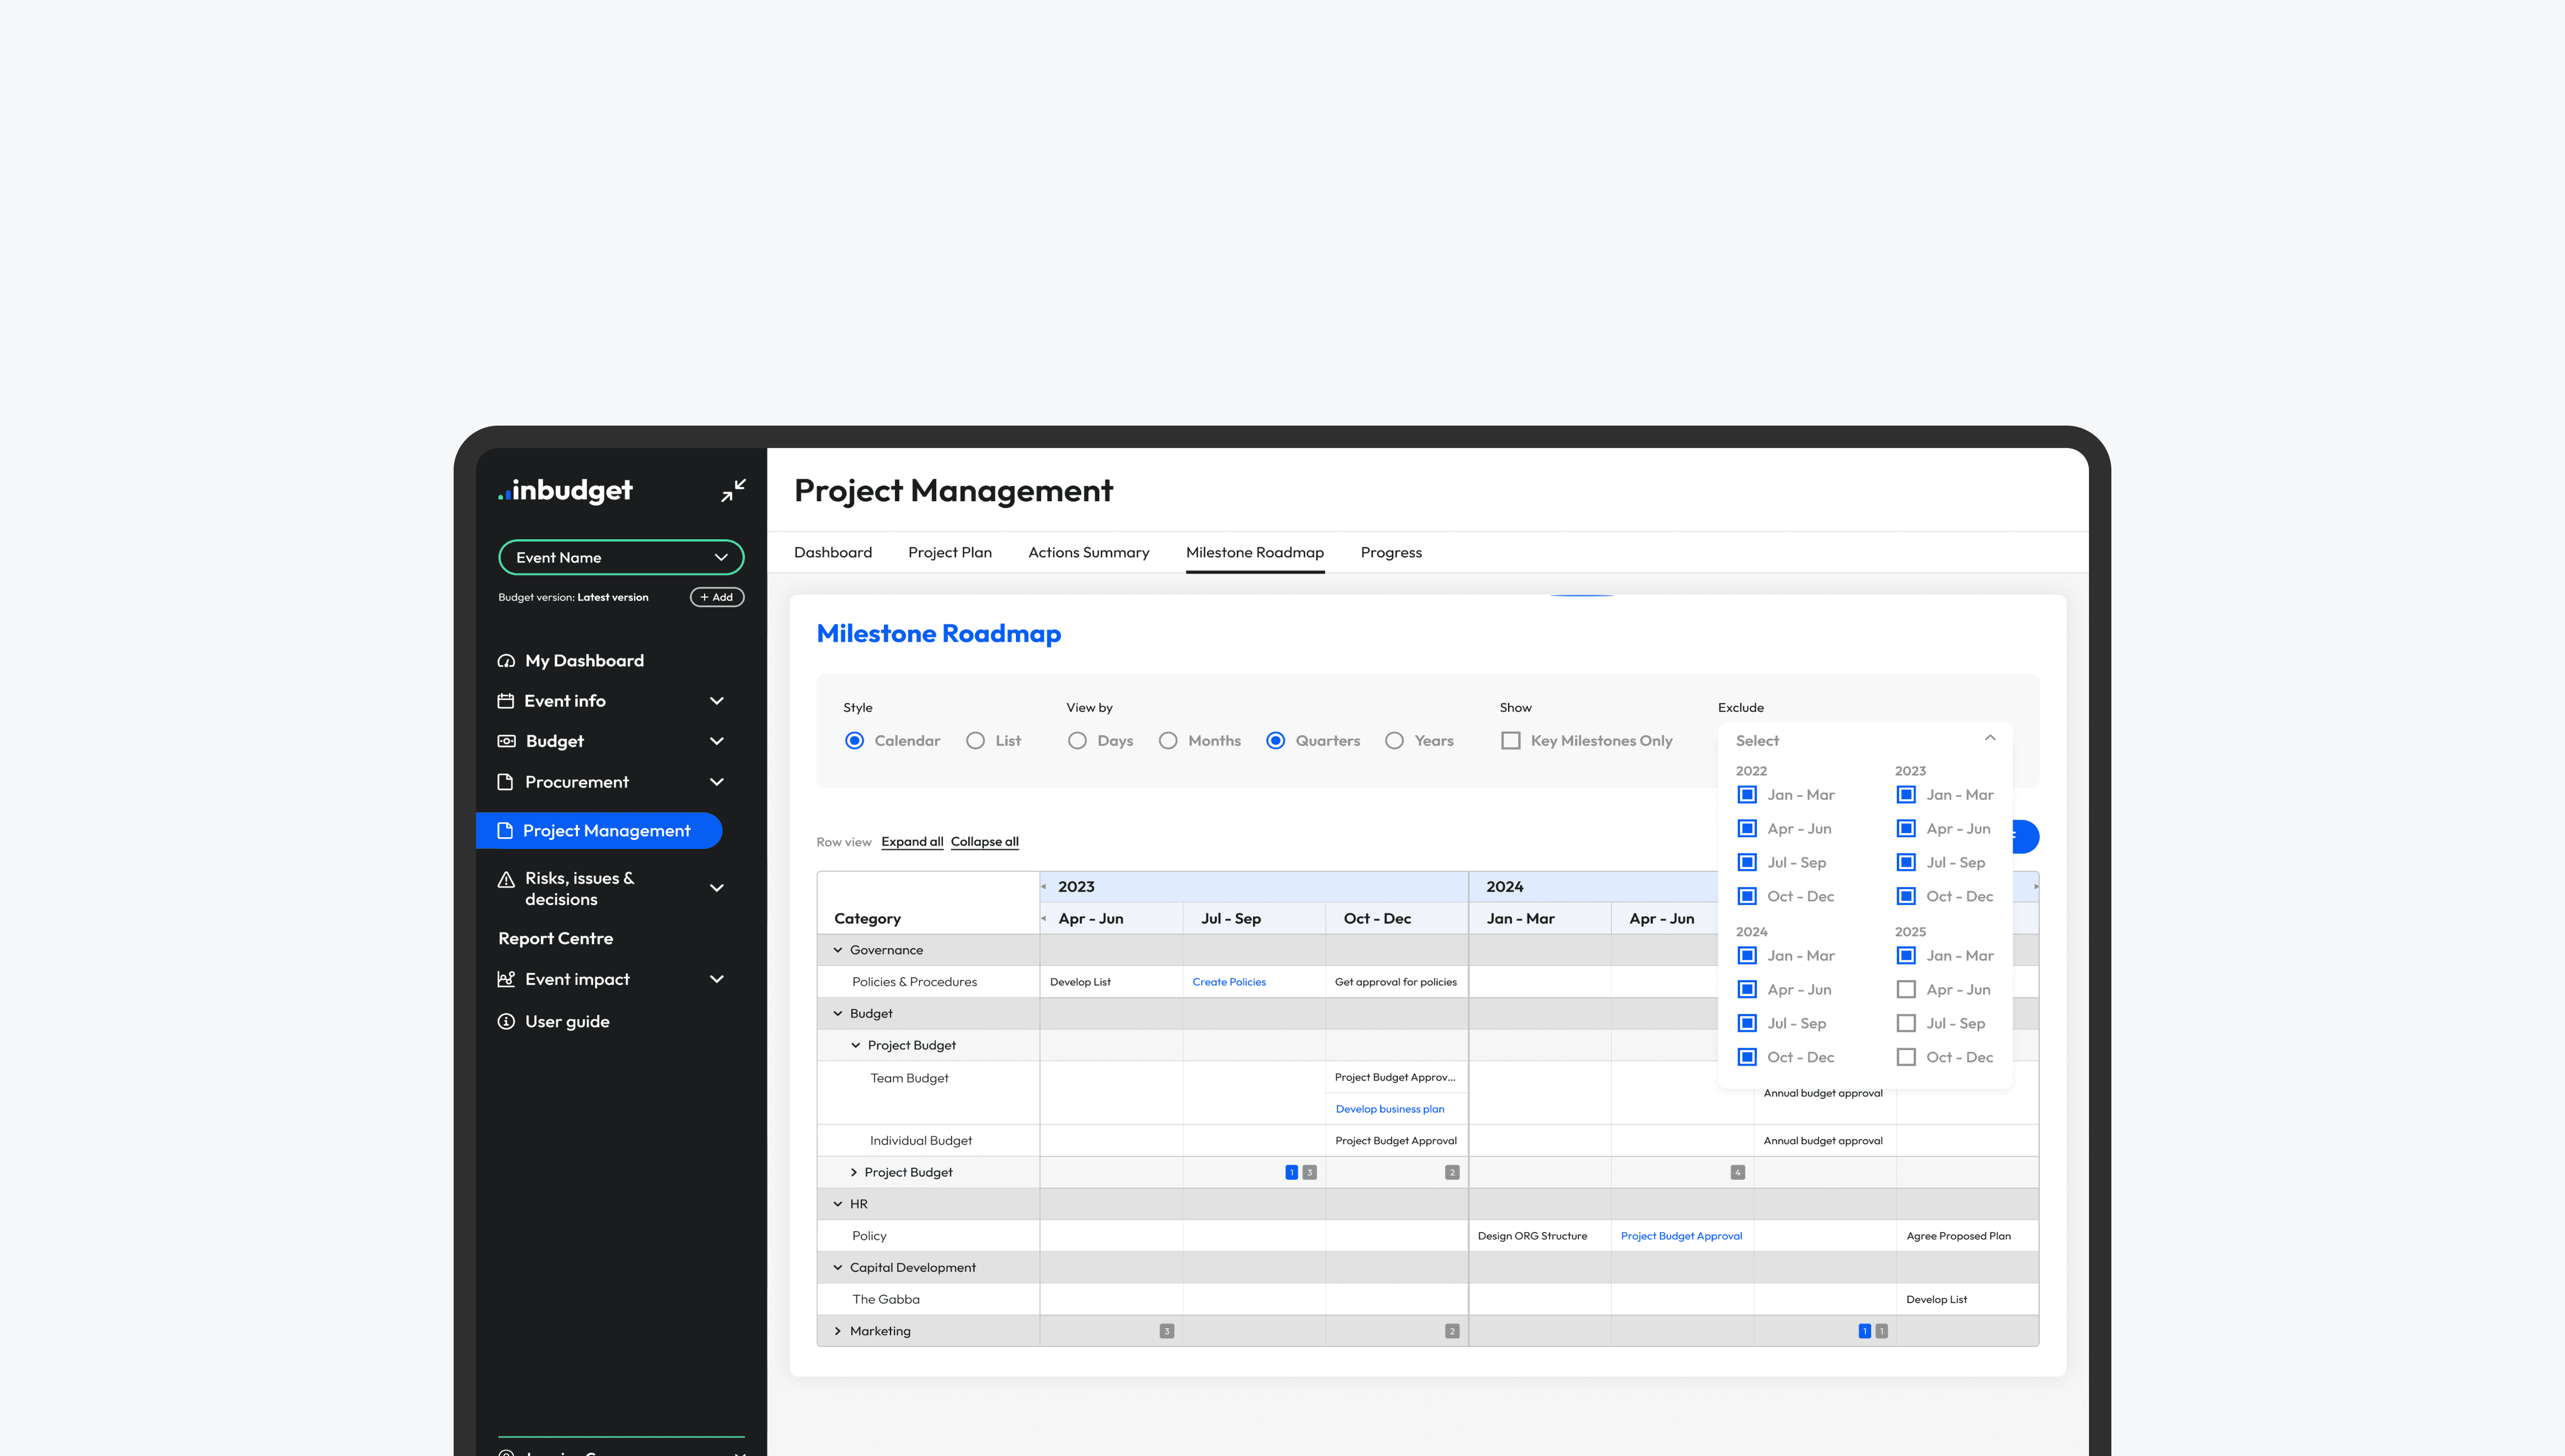Click Get approval for policies milestone
Viewport: 2565px width, 1456px height.
tap(1396, 982)
